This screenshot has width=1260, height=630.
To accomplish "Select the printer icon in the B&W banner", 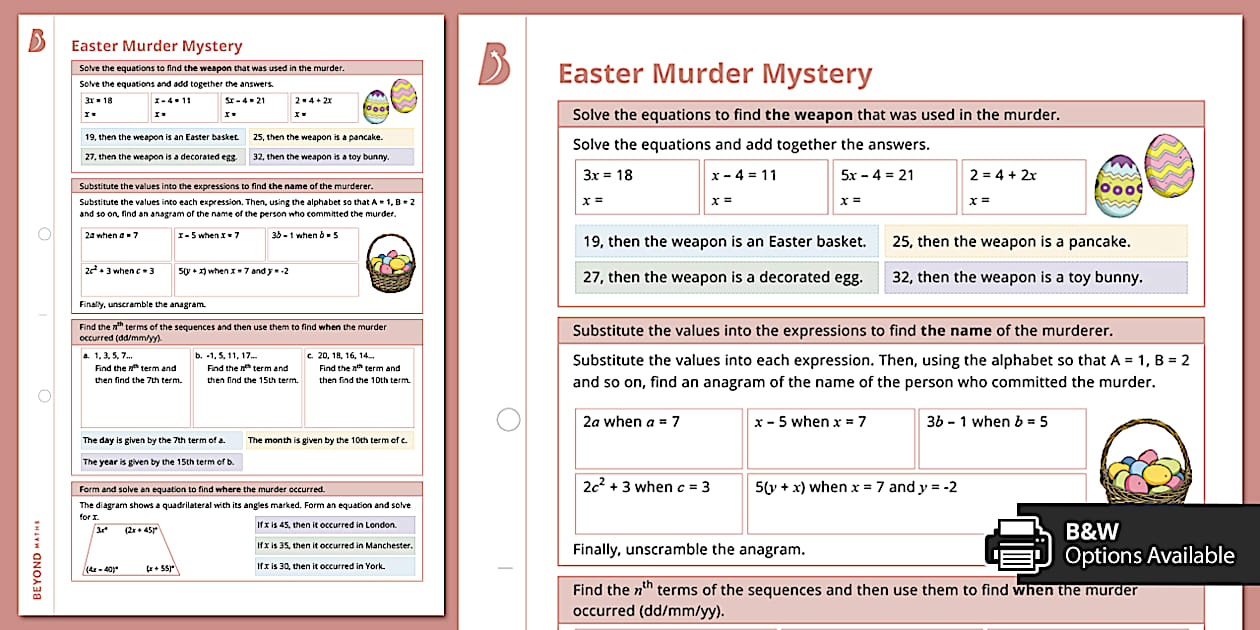I will pos(1020,545).
